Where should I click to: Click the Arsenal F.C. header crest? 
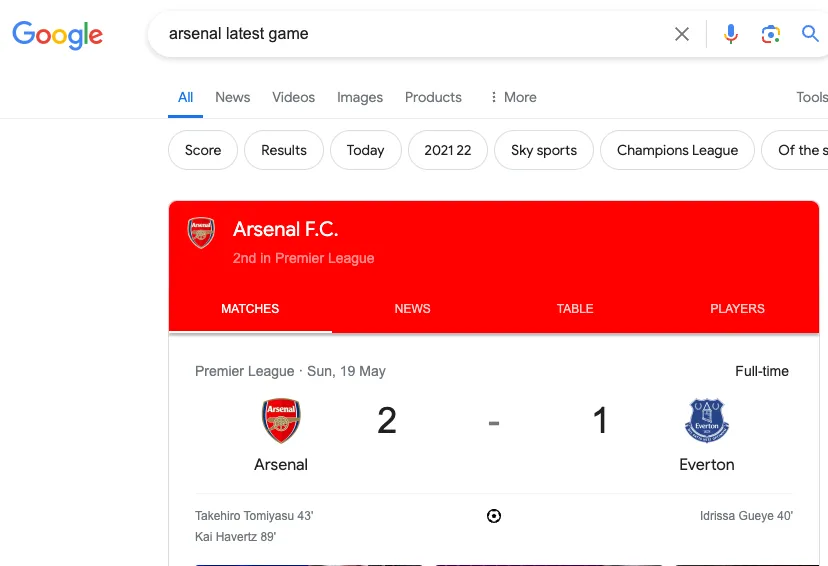coord(201,233)
